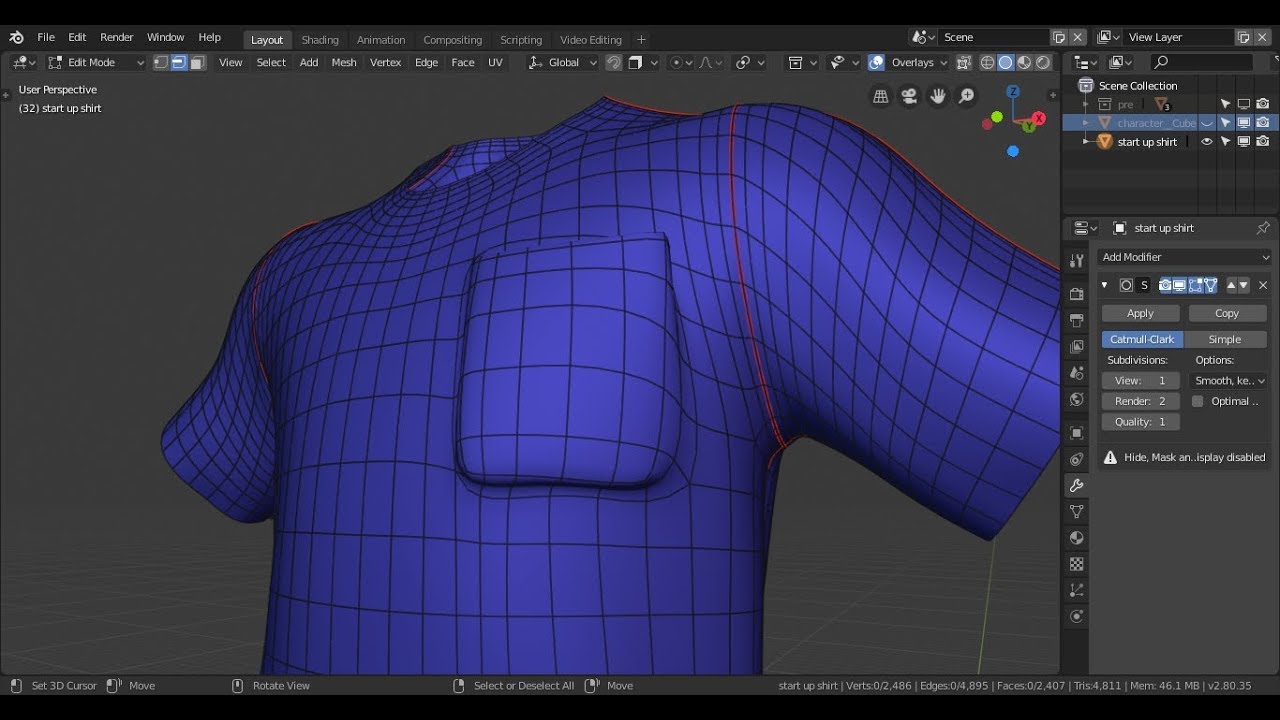
Task: Open the Render camera-back properties tab
Action: (1076, 295)
